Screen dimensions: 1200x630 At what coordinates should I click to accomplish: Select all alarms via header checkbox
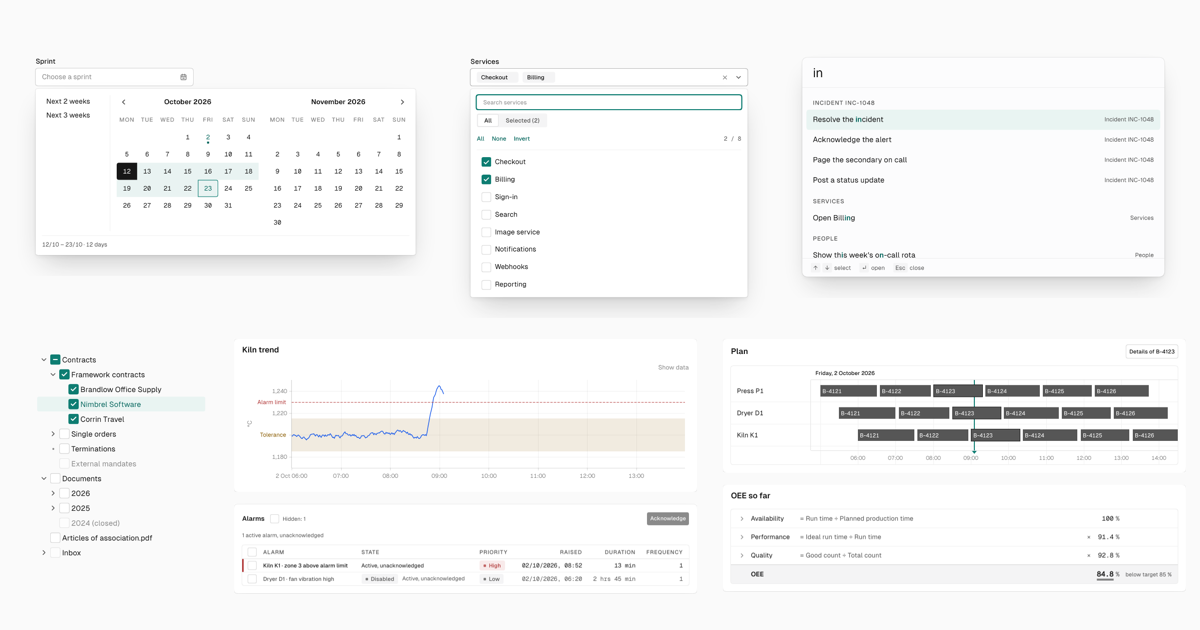252,552
